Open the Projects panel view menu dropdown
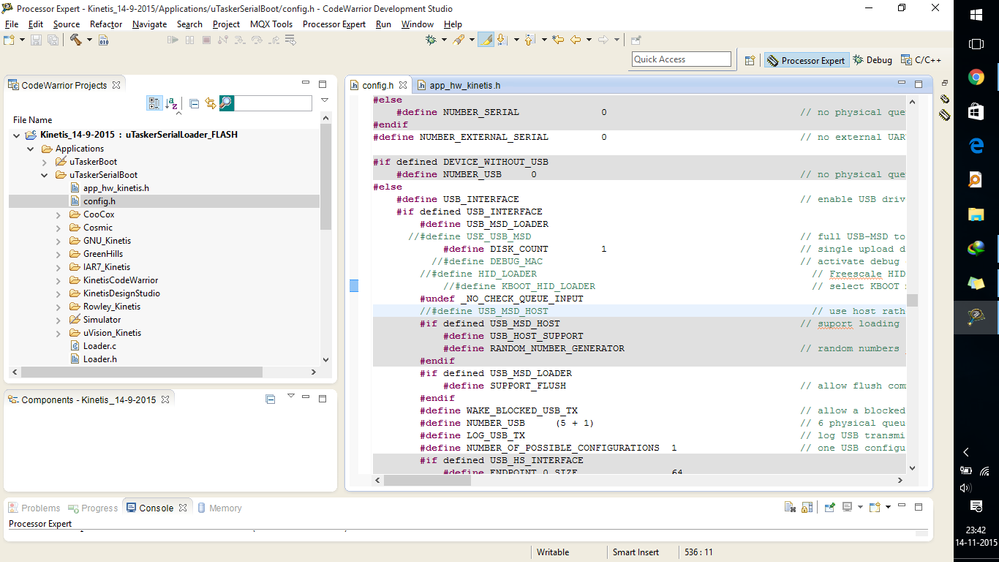 pos(325,101)
